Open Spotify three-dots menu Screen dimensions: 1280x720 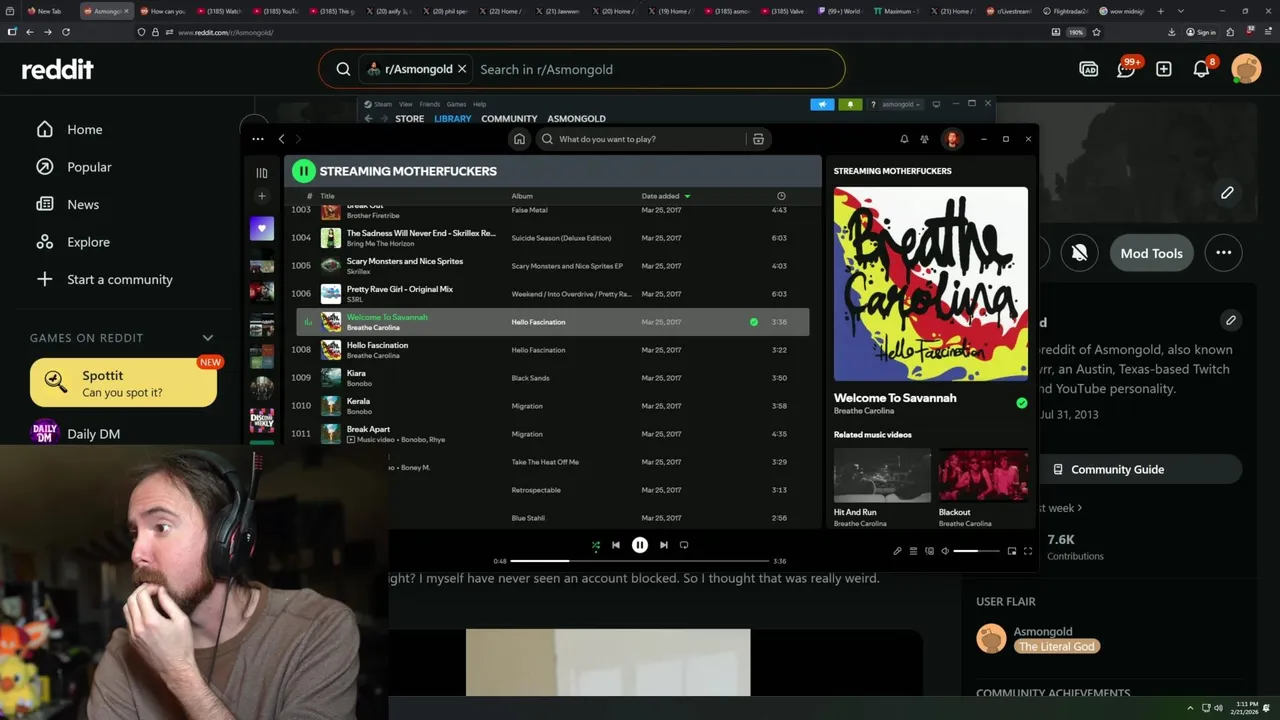258,139
